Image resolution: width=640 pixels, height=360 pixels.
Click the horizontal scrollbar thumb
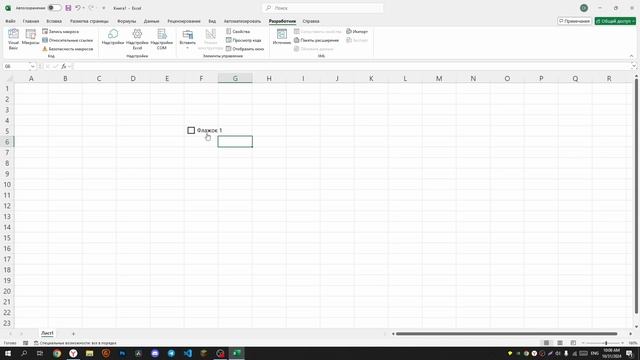(506, 333)
